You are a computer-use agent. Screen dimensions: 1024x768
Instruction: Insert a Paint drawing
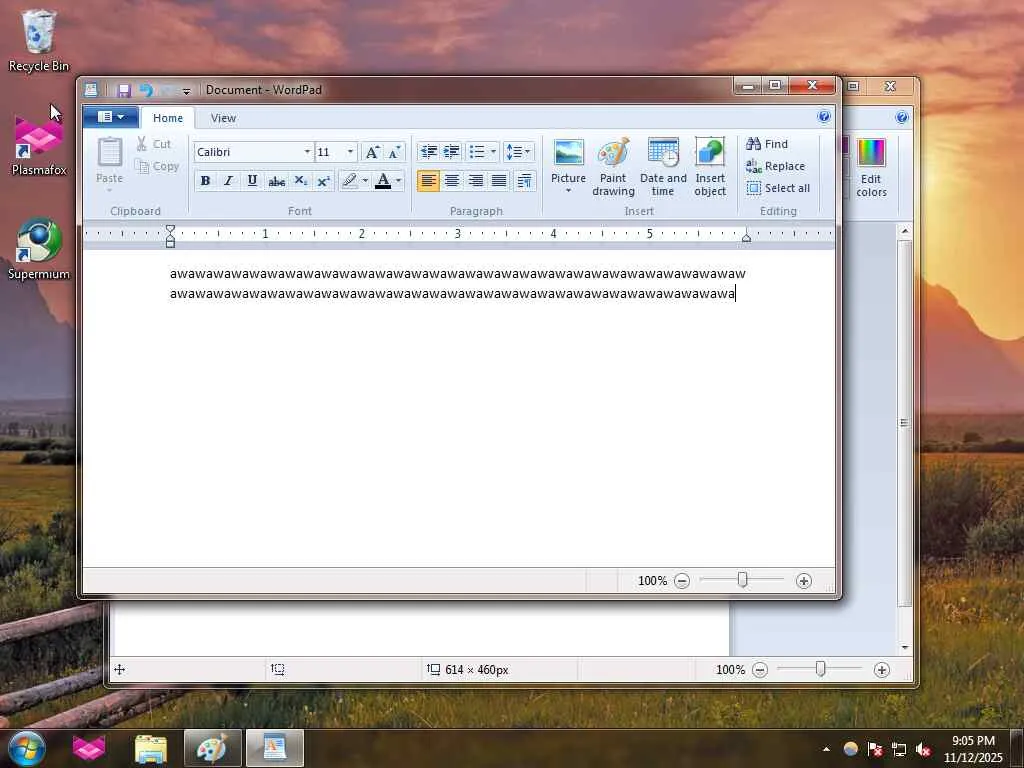point(613,167)
